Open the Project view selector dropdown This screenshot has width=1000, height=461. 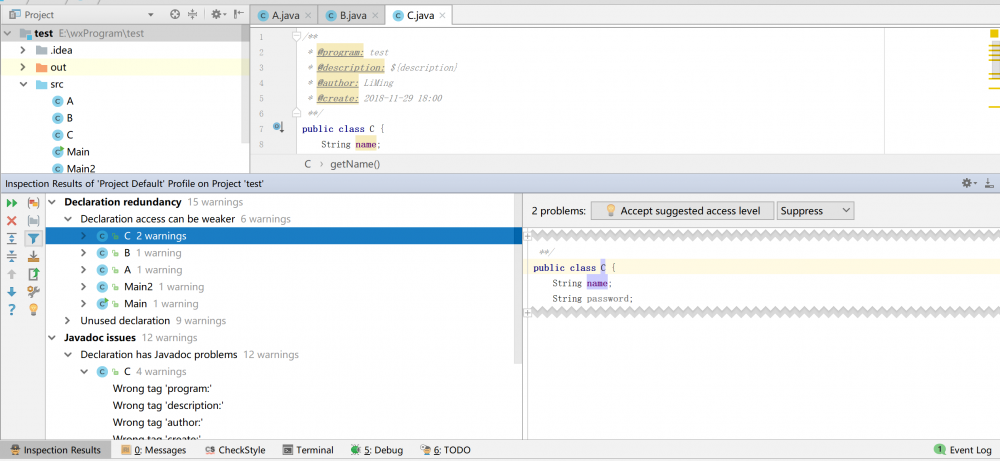(151, 15)
